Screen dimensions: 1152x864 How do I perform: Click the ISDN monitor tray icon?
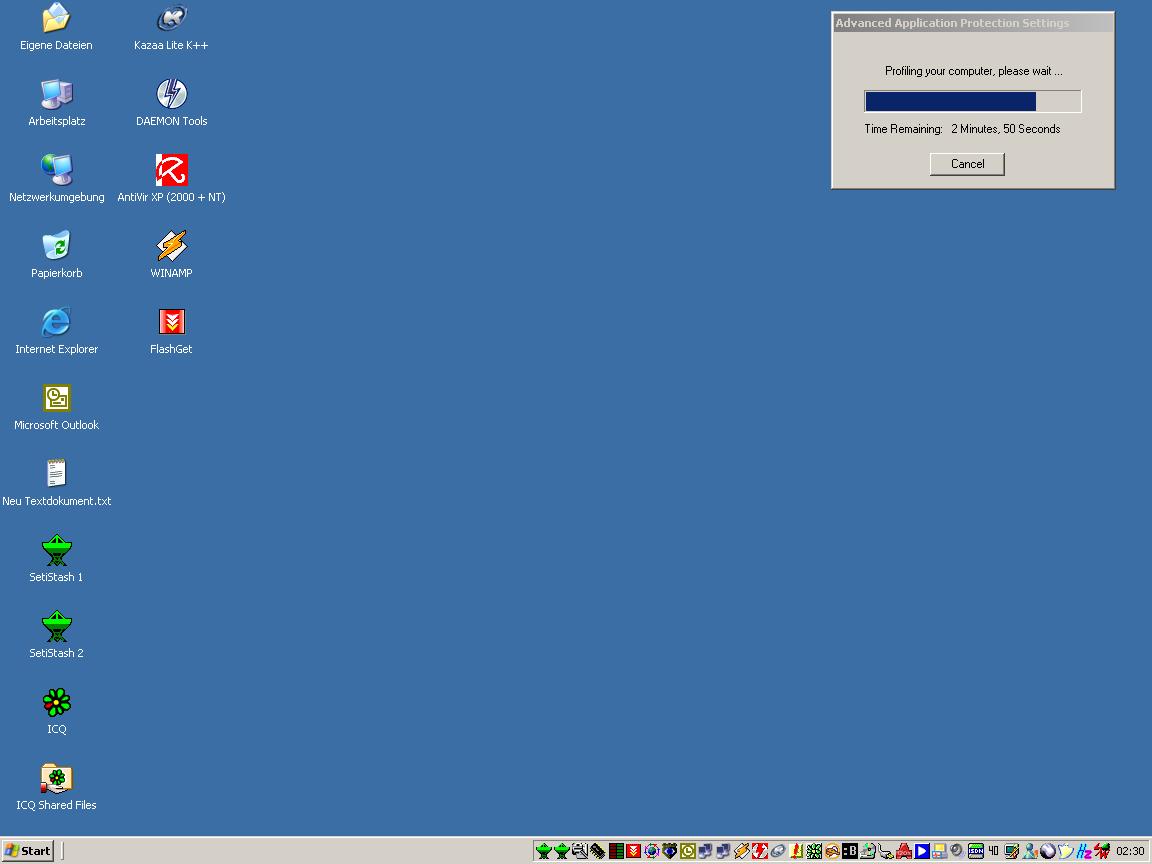coord(976,851)
